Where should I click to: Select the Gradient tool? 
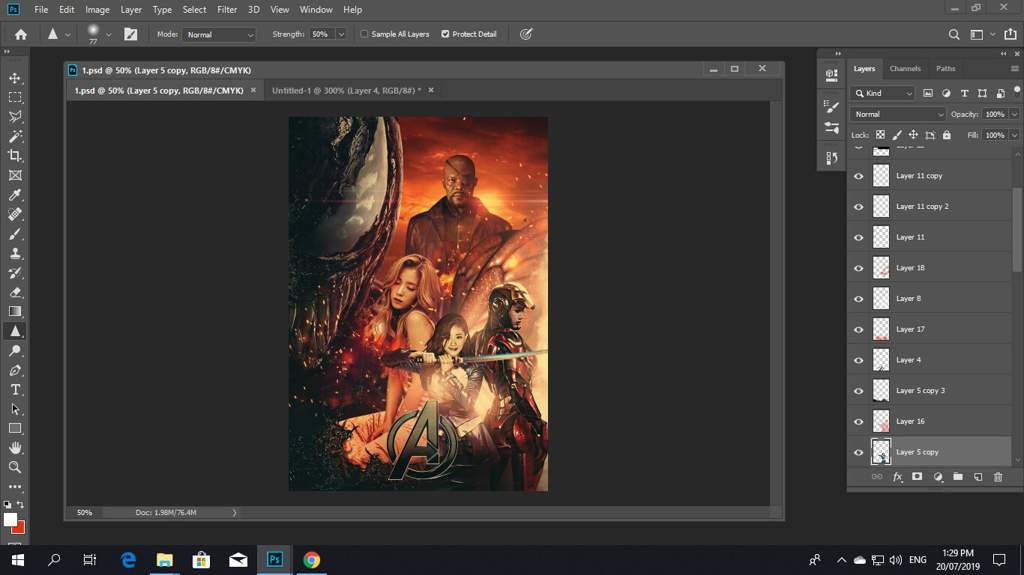(x=15, y=312)
